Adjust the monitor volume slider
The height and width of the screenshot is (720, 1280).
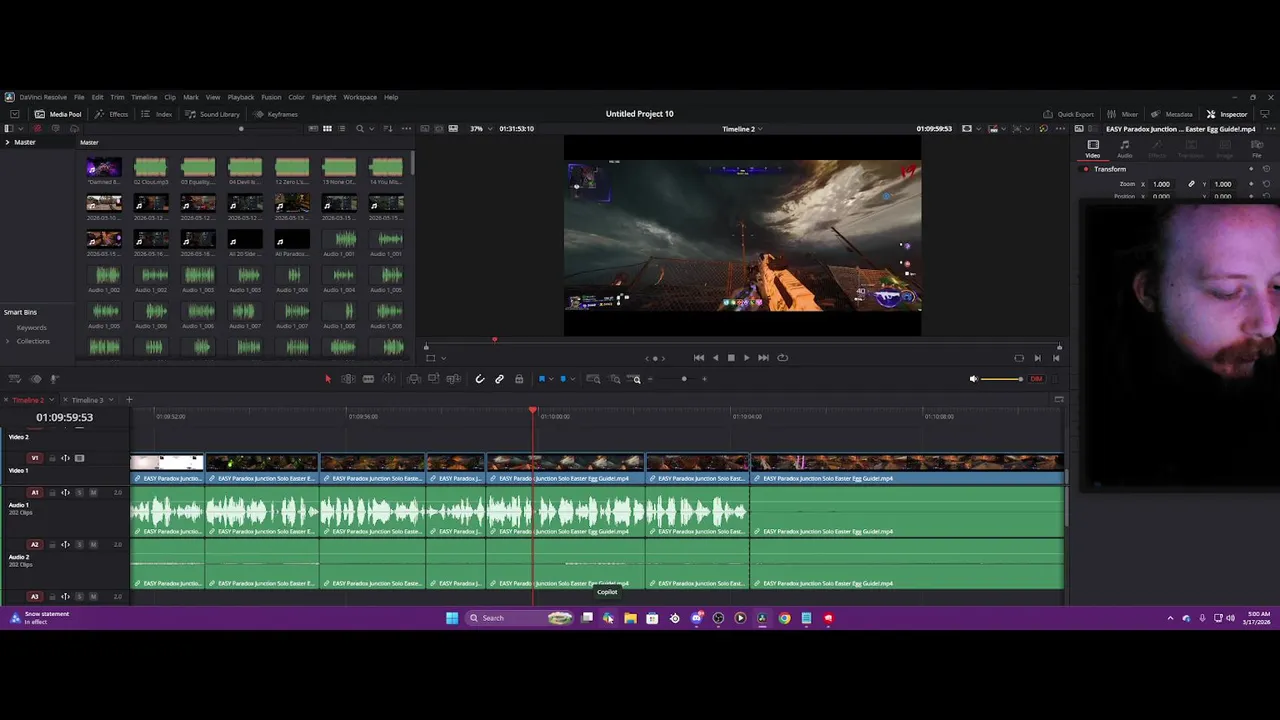pyautogui.click(x=1002, y=379)
